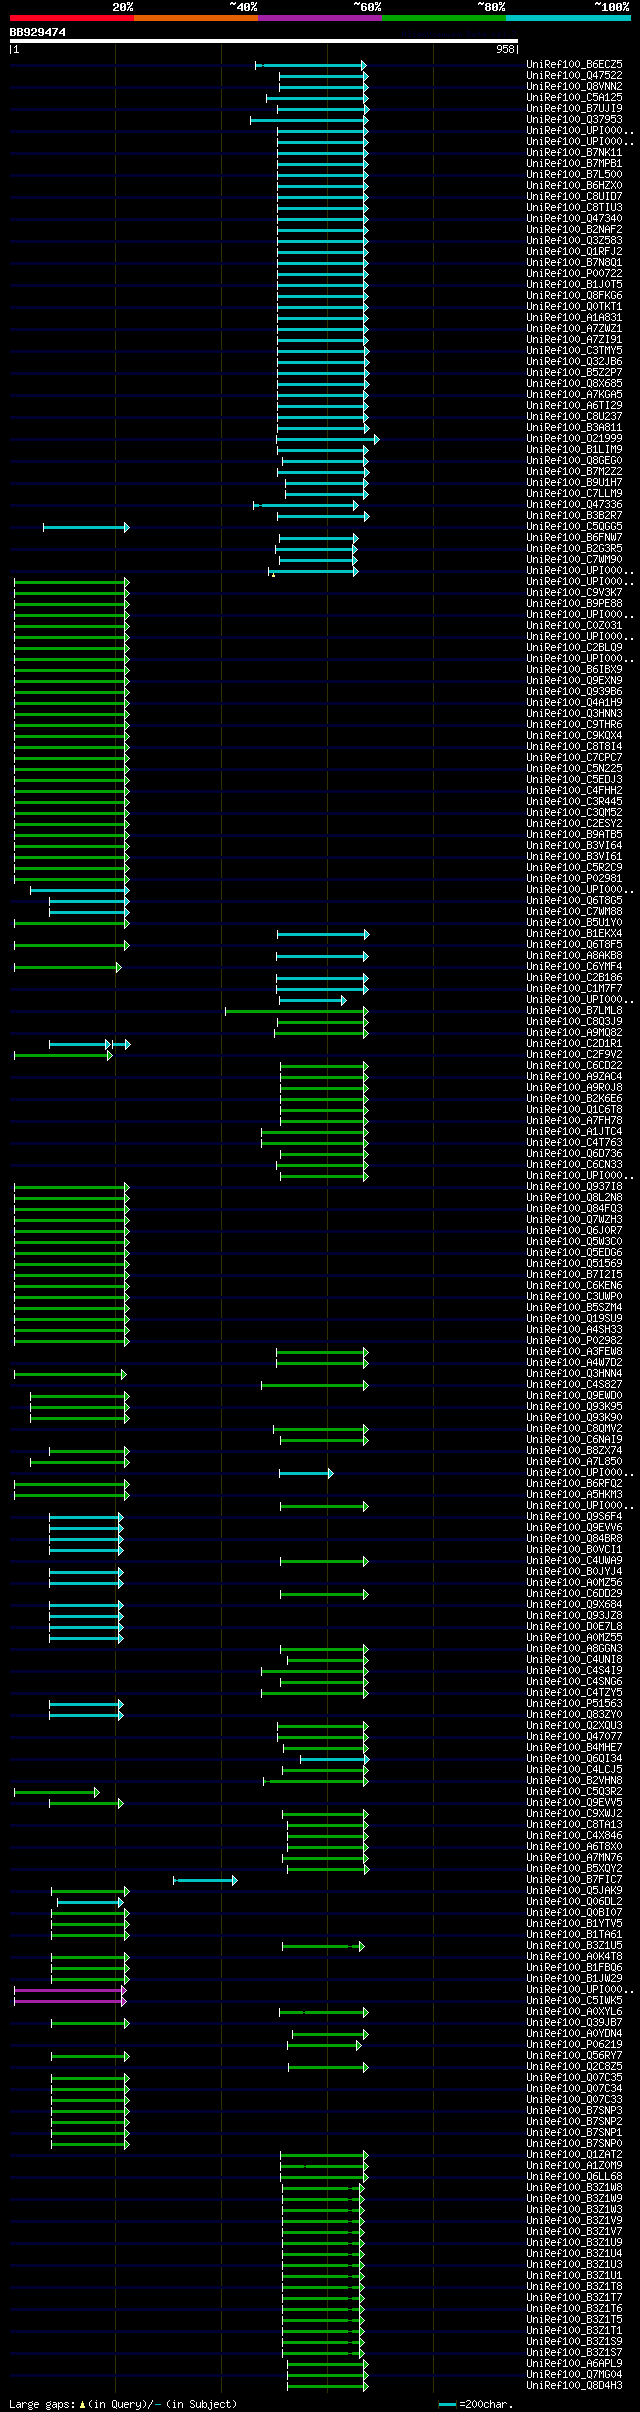Select the UniRef100_P06219 label

574,2045
